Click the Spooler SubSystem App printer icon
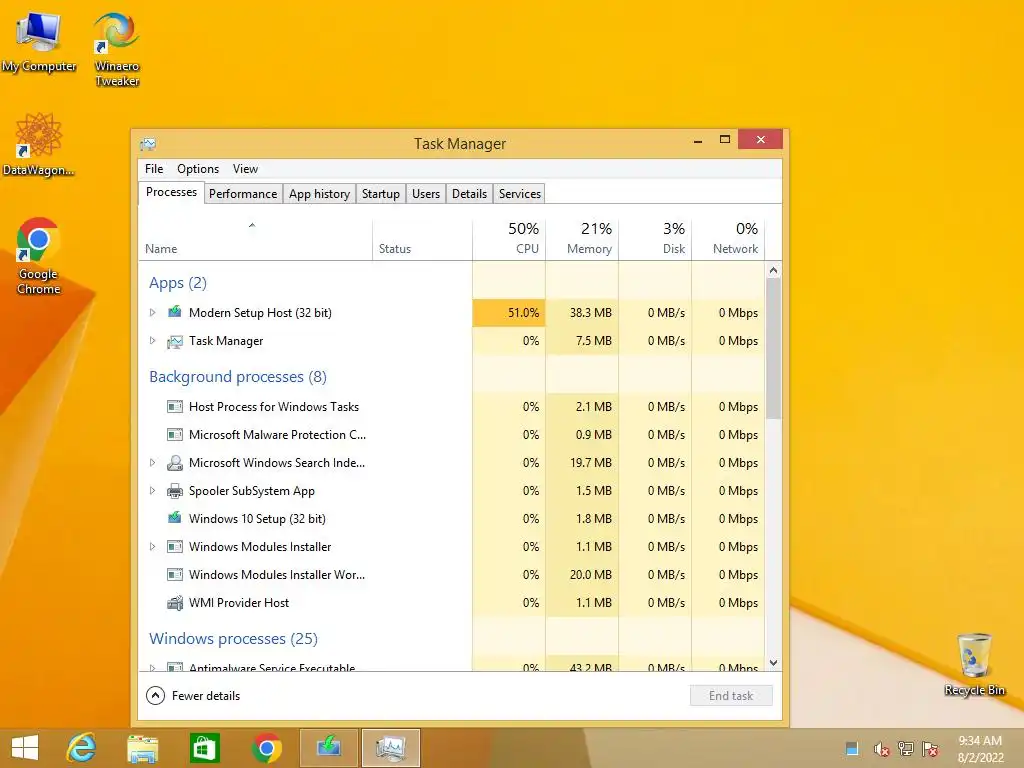Screen dimensions: 1024x768 [174, 491]
